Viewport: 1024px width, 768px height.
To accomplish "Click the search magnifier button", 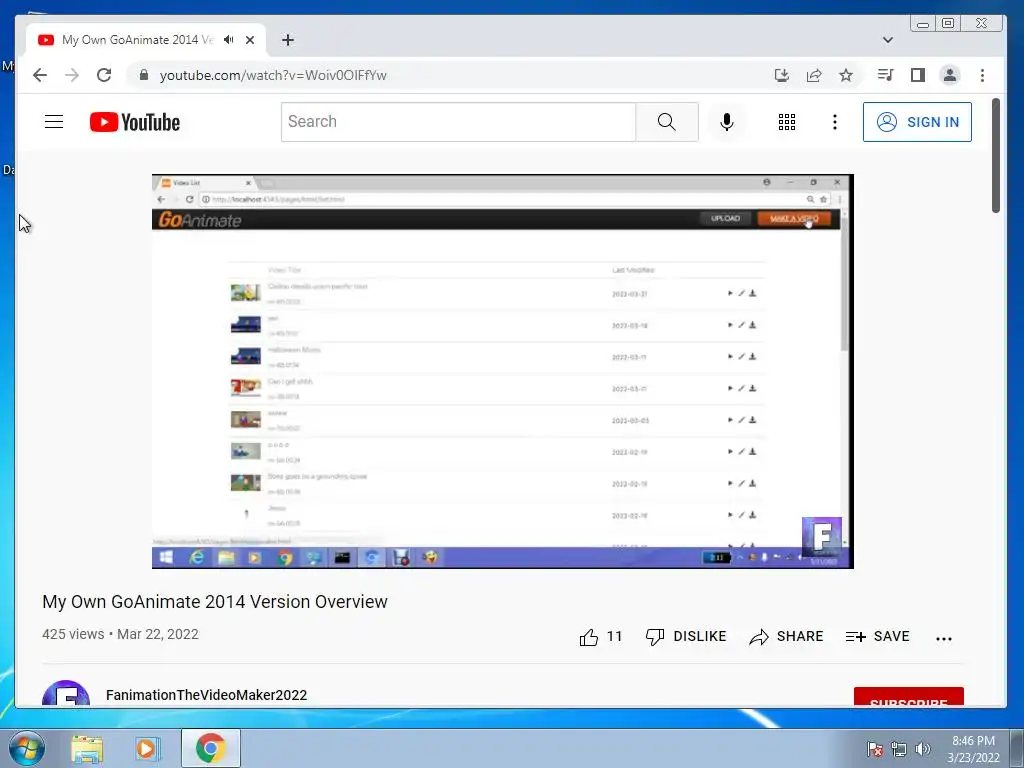I will point(667,121).
